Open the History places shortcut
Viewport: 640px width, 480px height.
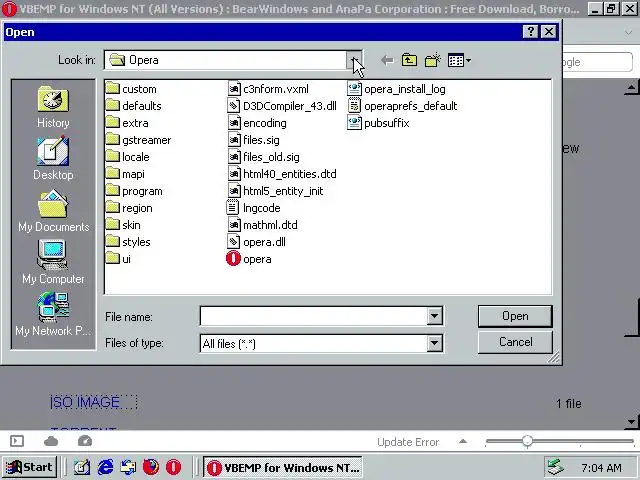pos(53,107)
